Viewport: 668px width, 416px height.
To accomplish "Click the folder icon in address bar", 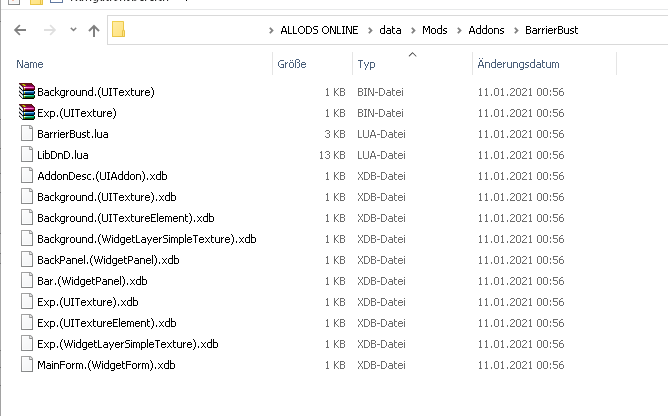I will click(x=119, y=30).
